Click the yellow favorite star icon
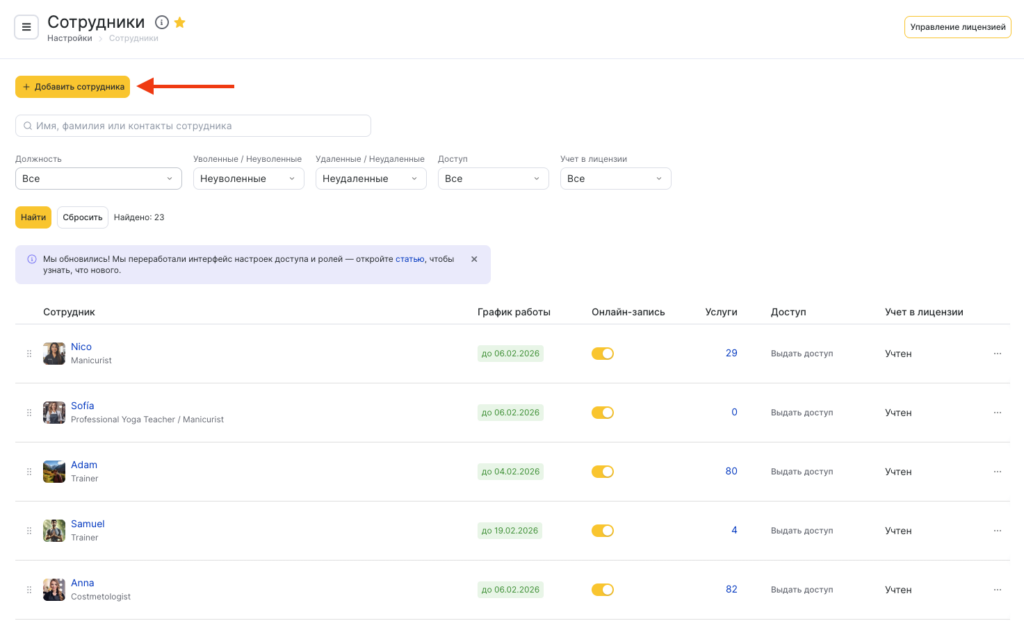 coord(180,22)
